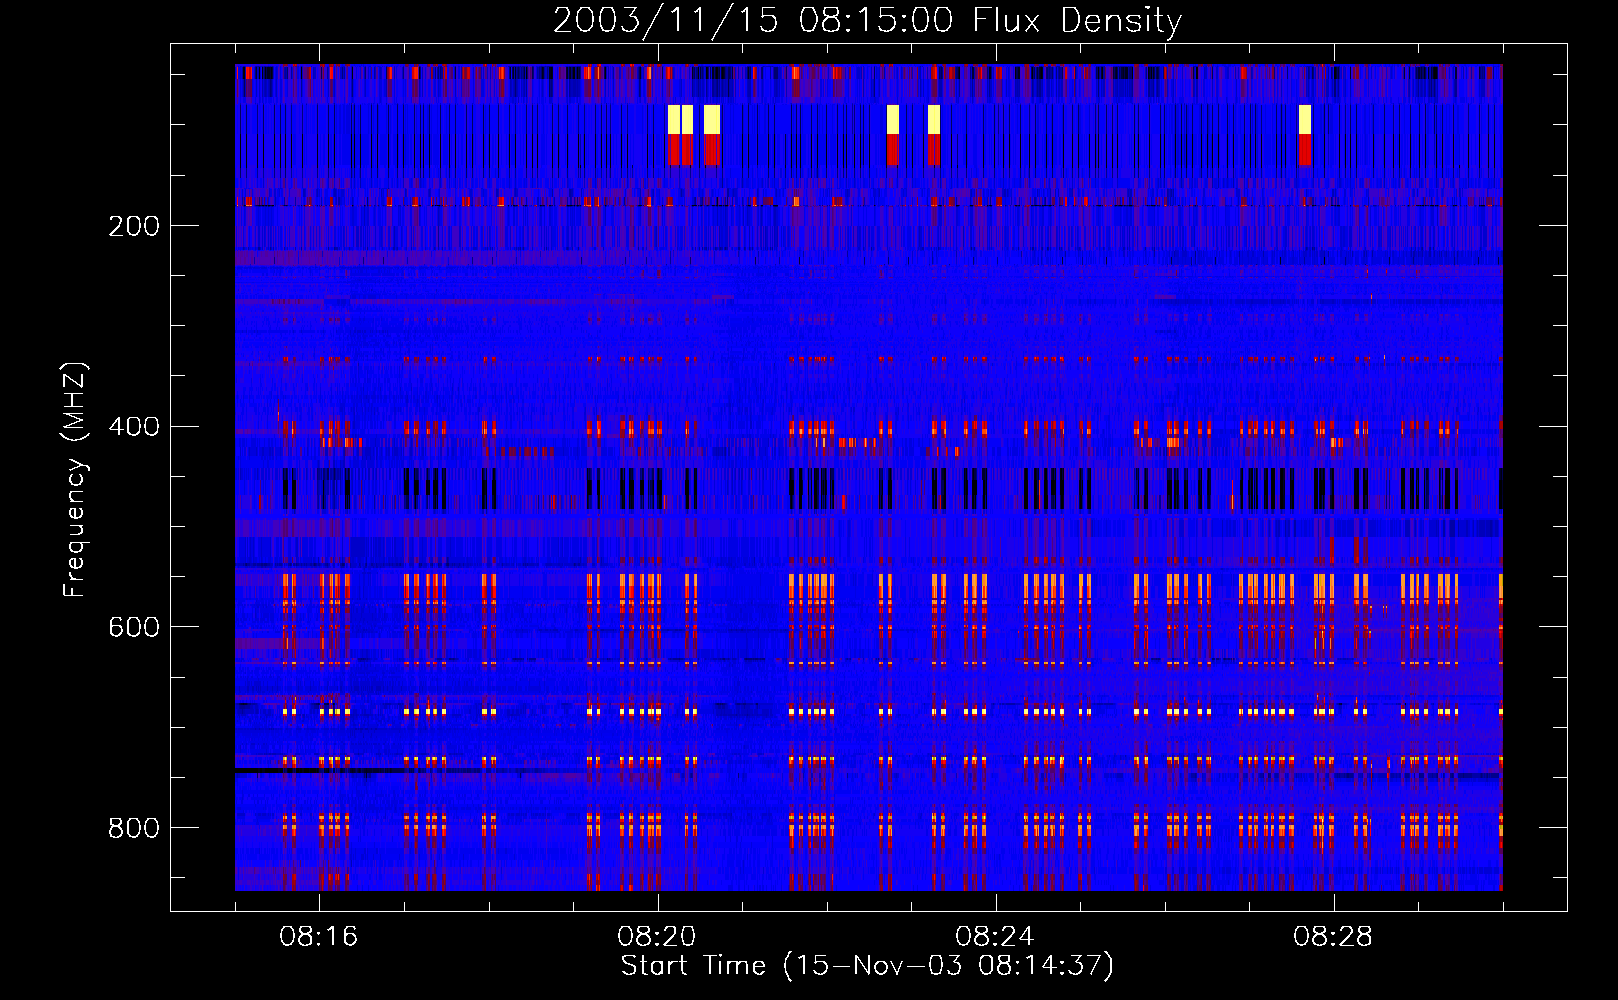Click the 600 frequency tick label
The width and height of the screenshot is (1618, 1000).
133,627
